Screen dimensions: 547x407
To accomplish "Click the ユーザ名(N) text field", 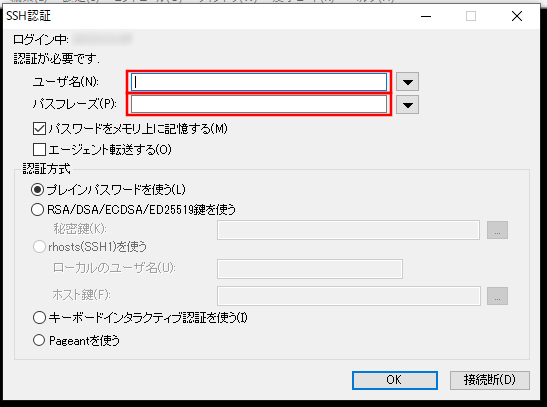I will 259,82.
